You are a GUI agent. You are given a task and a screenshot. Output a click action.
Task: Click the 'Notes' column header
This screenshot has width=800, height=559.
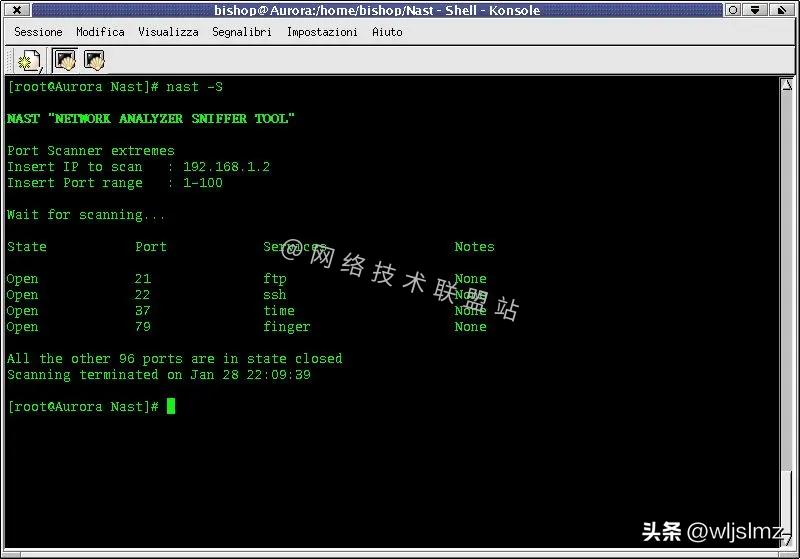point(474,247)
